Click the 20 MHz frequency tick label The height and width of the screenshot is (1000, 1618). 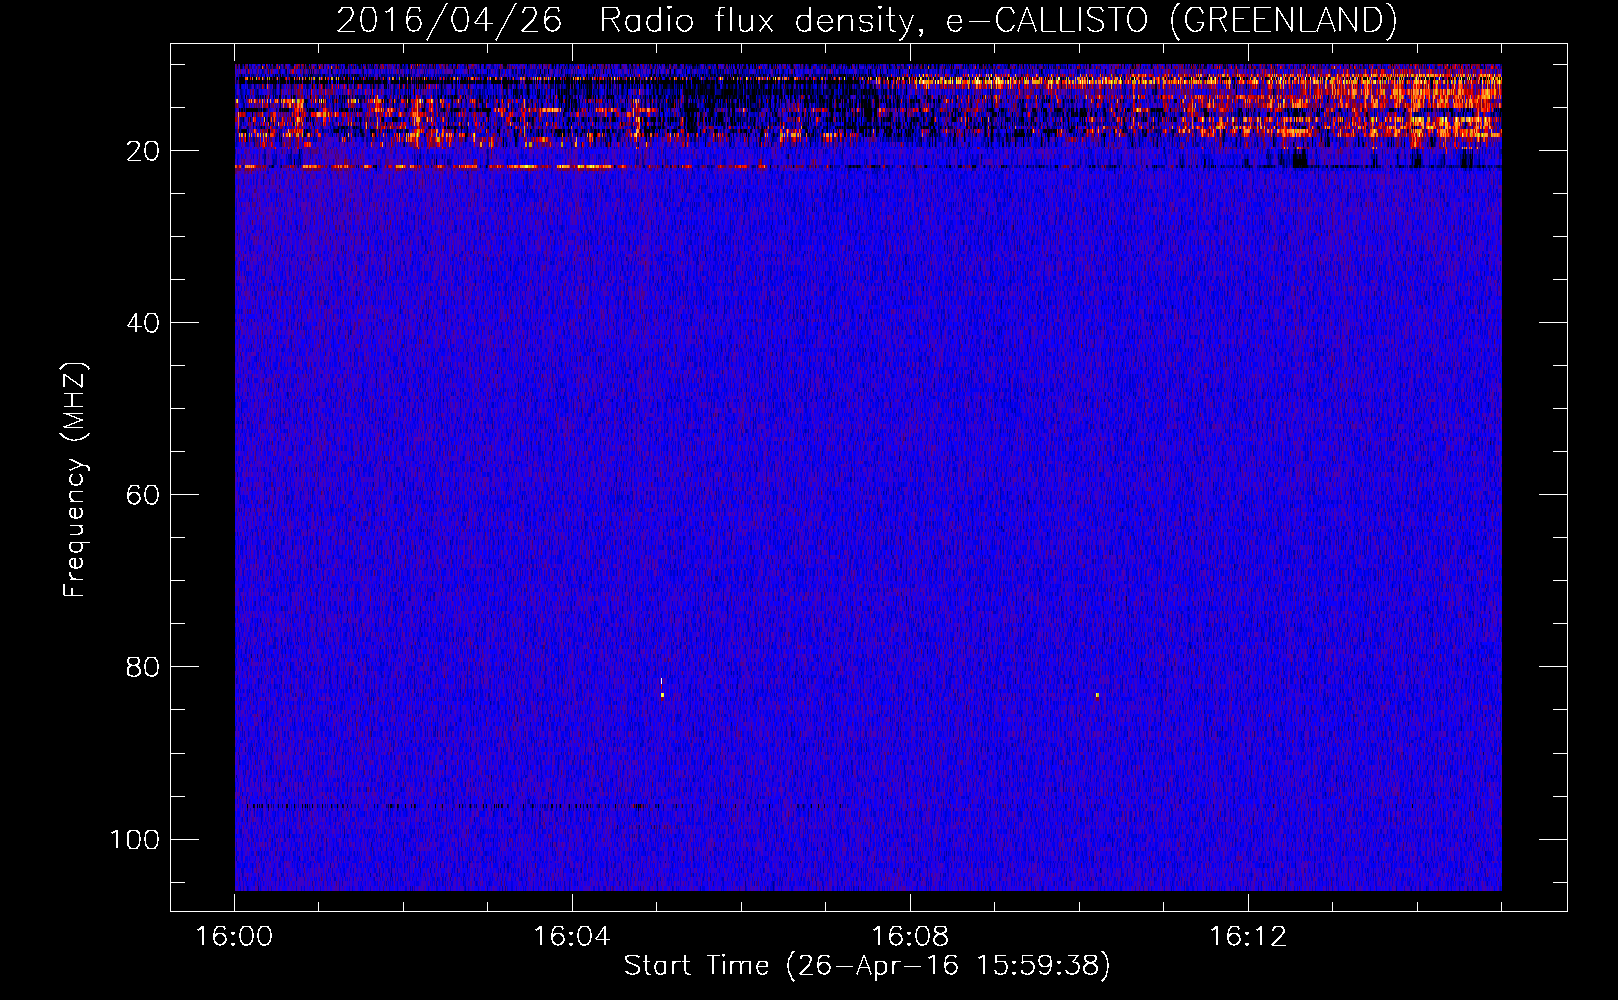[144, 152]
